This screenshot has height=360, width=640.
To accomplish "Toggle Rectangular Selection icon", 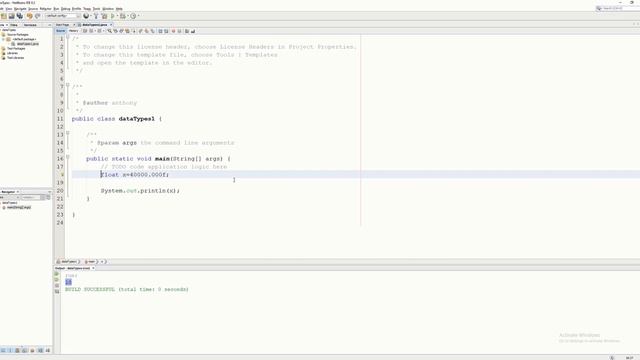I will (134, 31).
